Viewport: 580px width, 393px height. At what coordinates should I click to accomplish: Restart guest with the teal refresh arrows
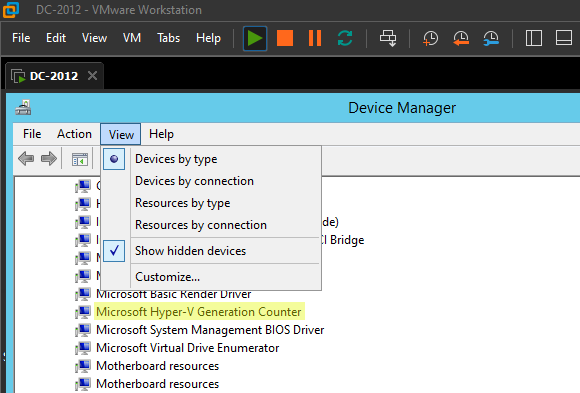tap(345, 38)
